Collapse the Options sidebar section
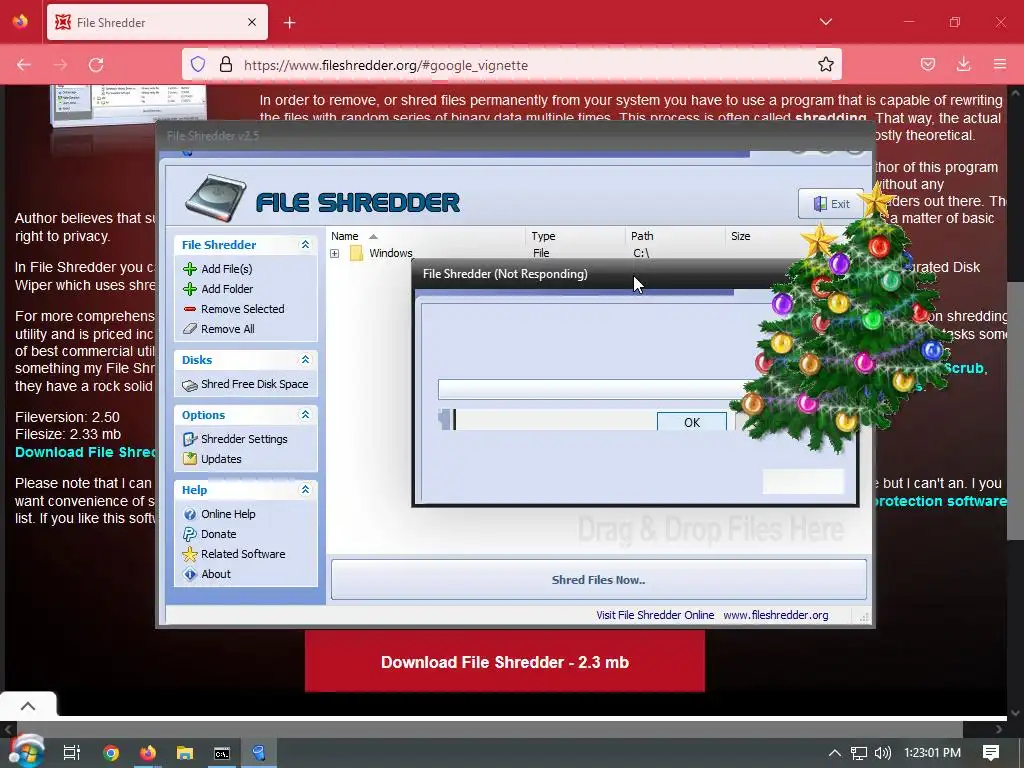This screenshot has width=1024, height=768. point(305,415)
